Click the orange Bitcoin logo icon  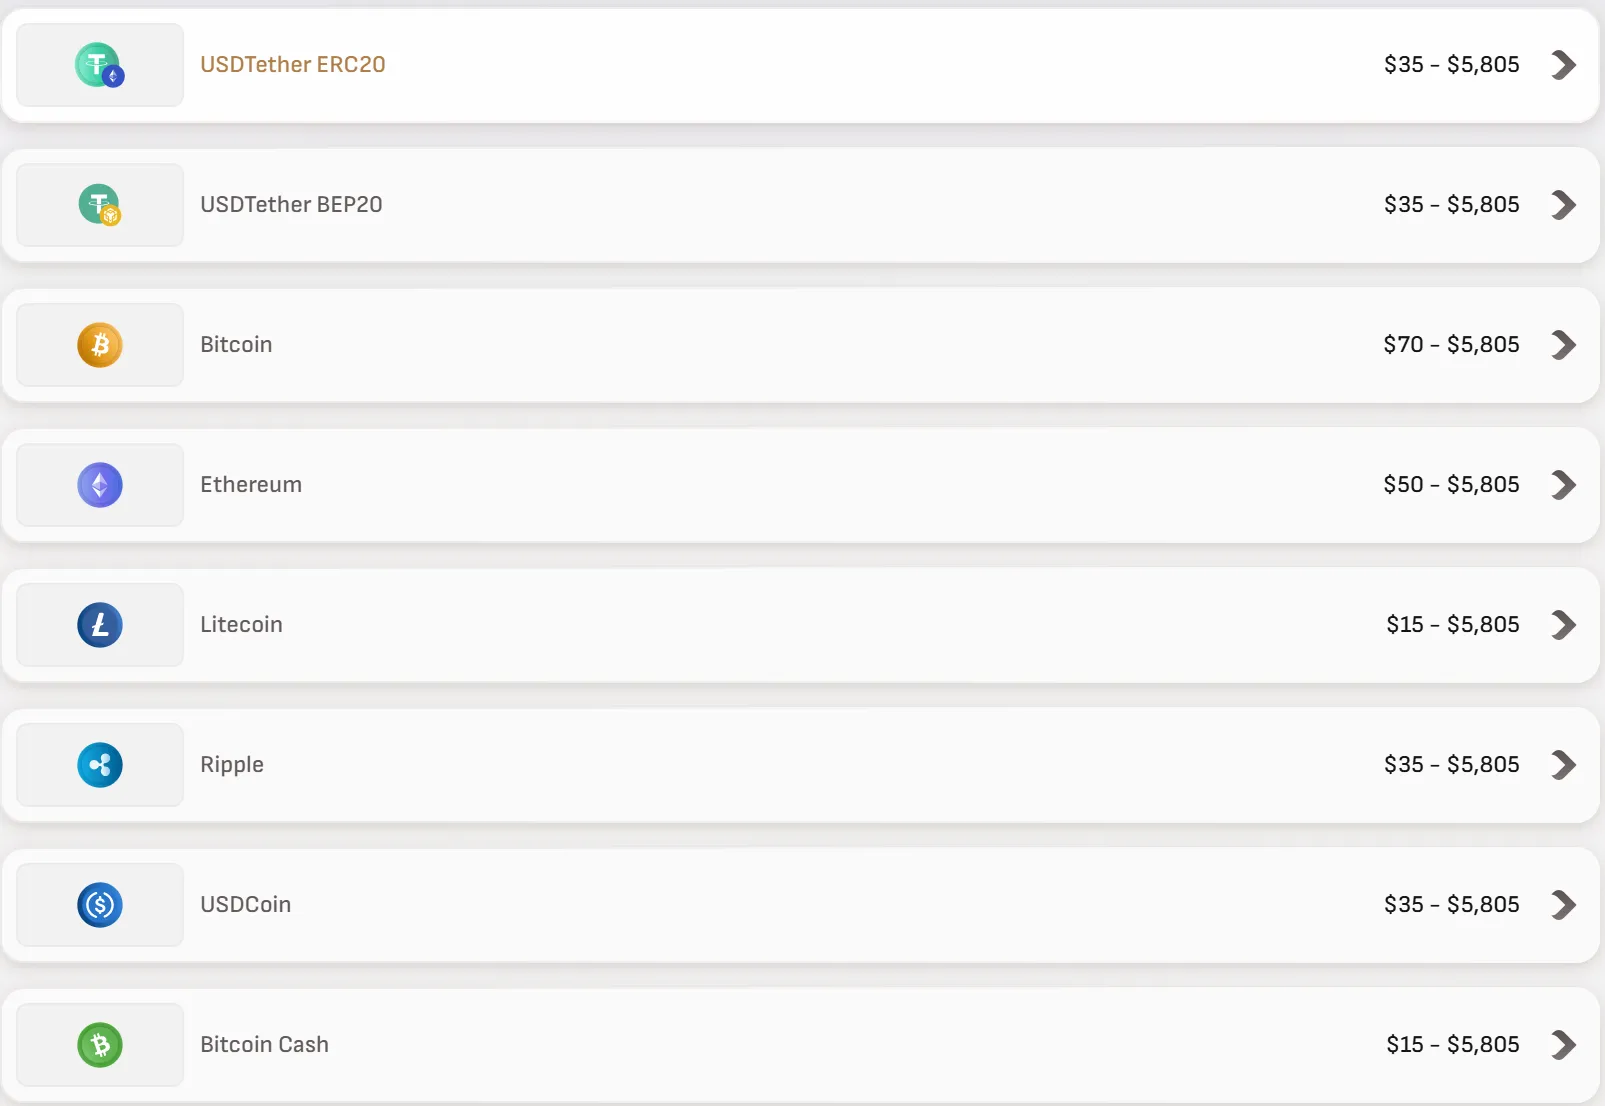click(100, 345)
